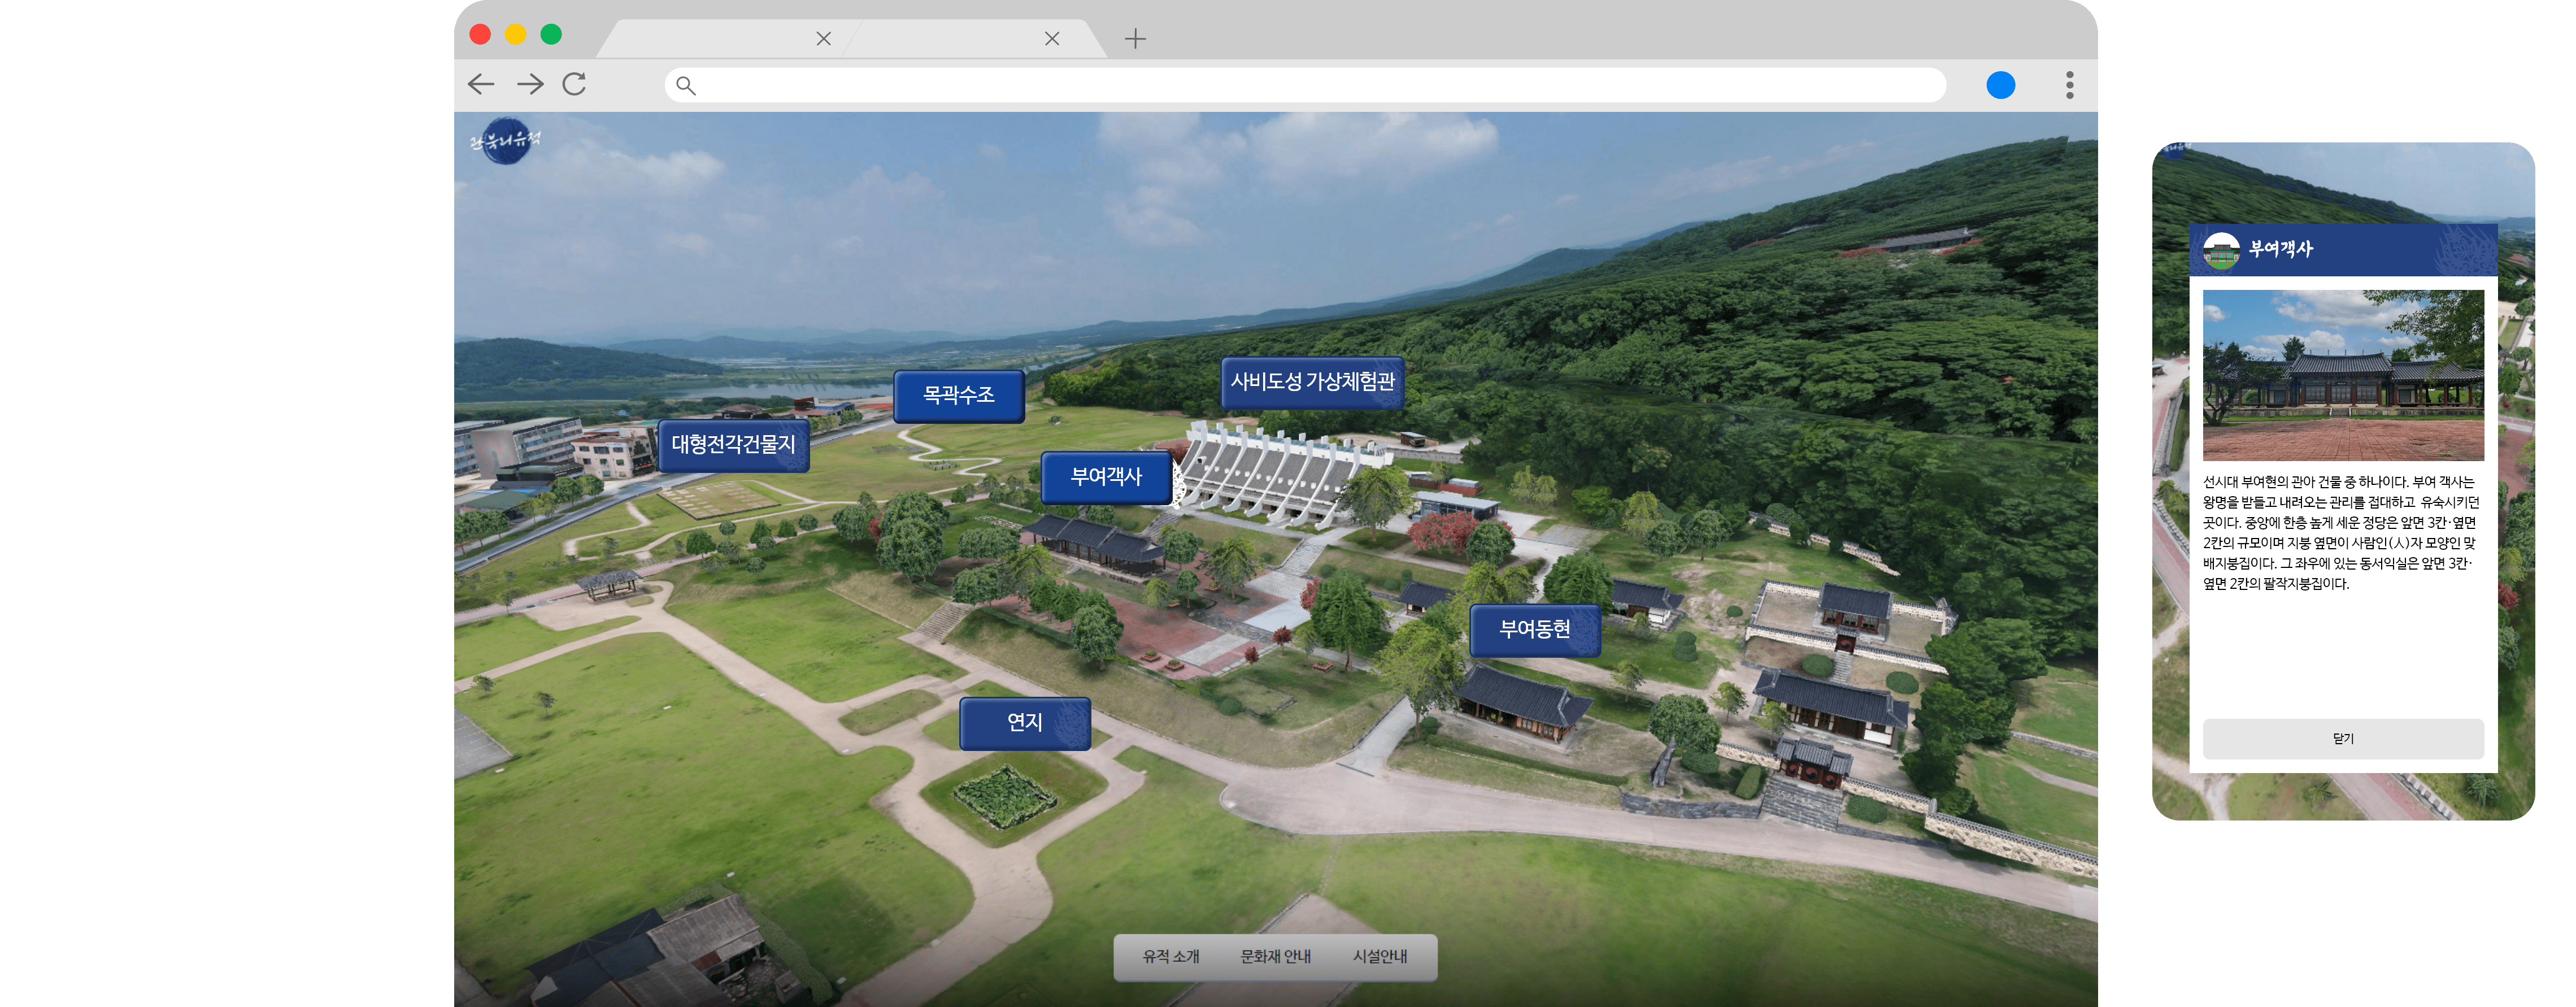Click the magnifier icon in the address bar

(686, 85)
